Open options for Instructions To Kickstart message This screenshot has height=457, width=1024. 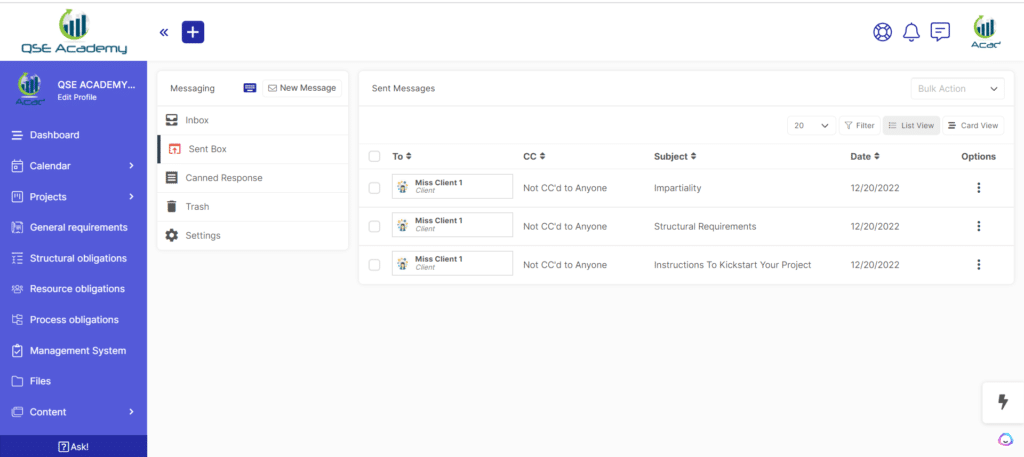(x=978, y=264)
